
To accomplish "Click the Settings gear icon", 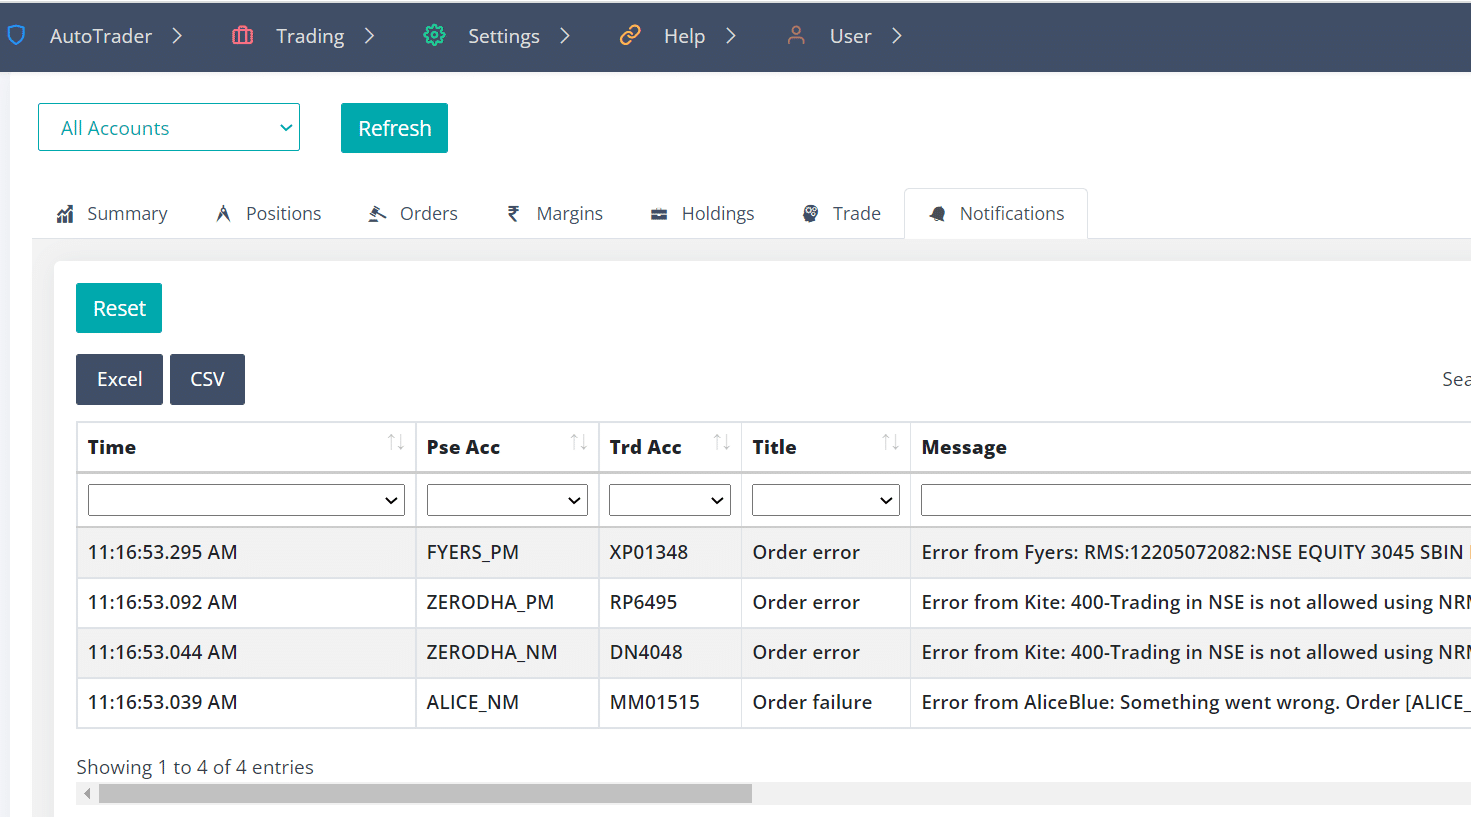I will point(434,36).
